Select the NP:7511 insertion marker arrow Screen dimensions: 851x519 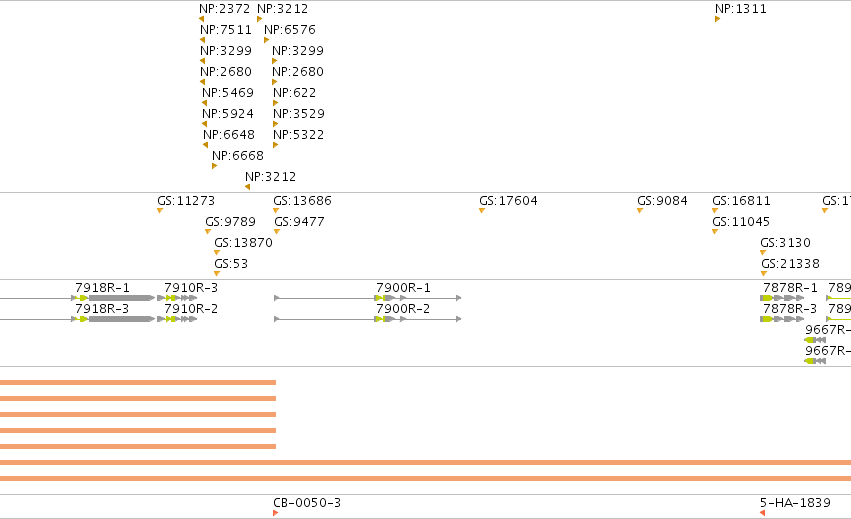[x=202, y=40]
